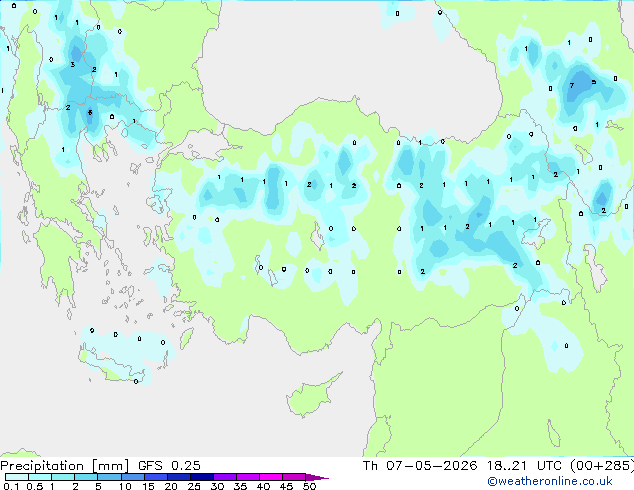Viewport: 634px width, 490px height.
Task: Click the over-50 arrow tip of legend
Action: pyautogui.click(x=317, y=478)
